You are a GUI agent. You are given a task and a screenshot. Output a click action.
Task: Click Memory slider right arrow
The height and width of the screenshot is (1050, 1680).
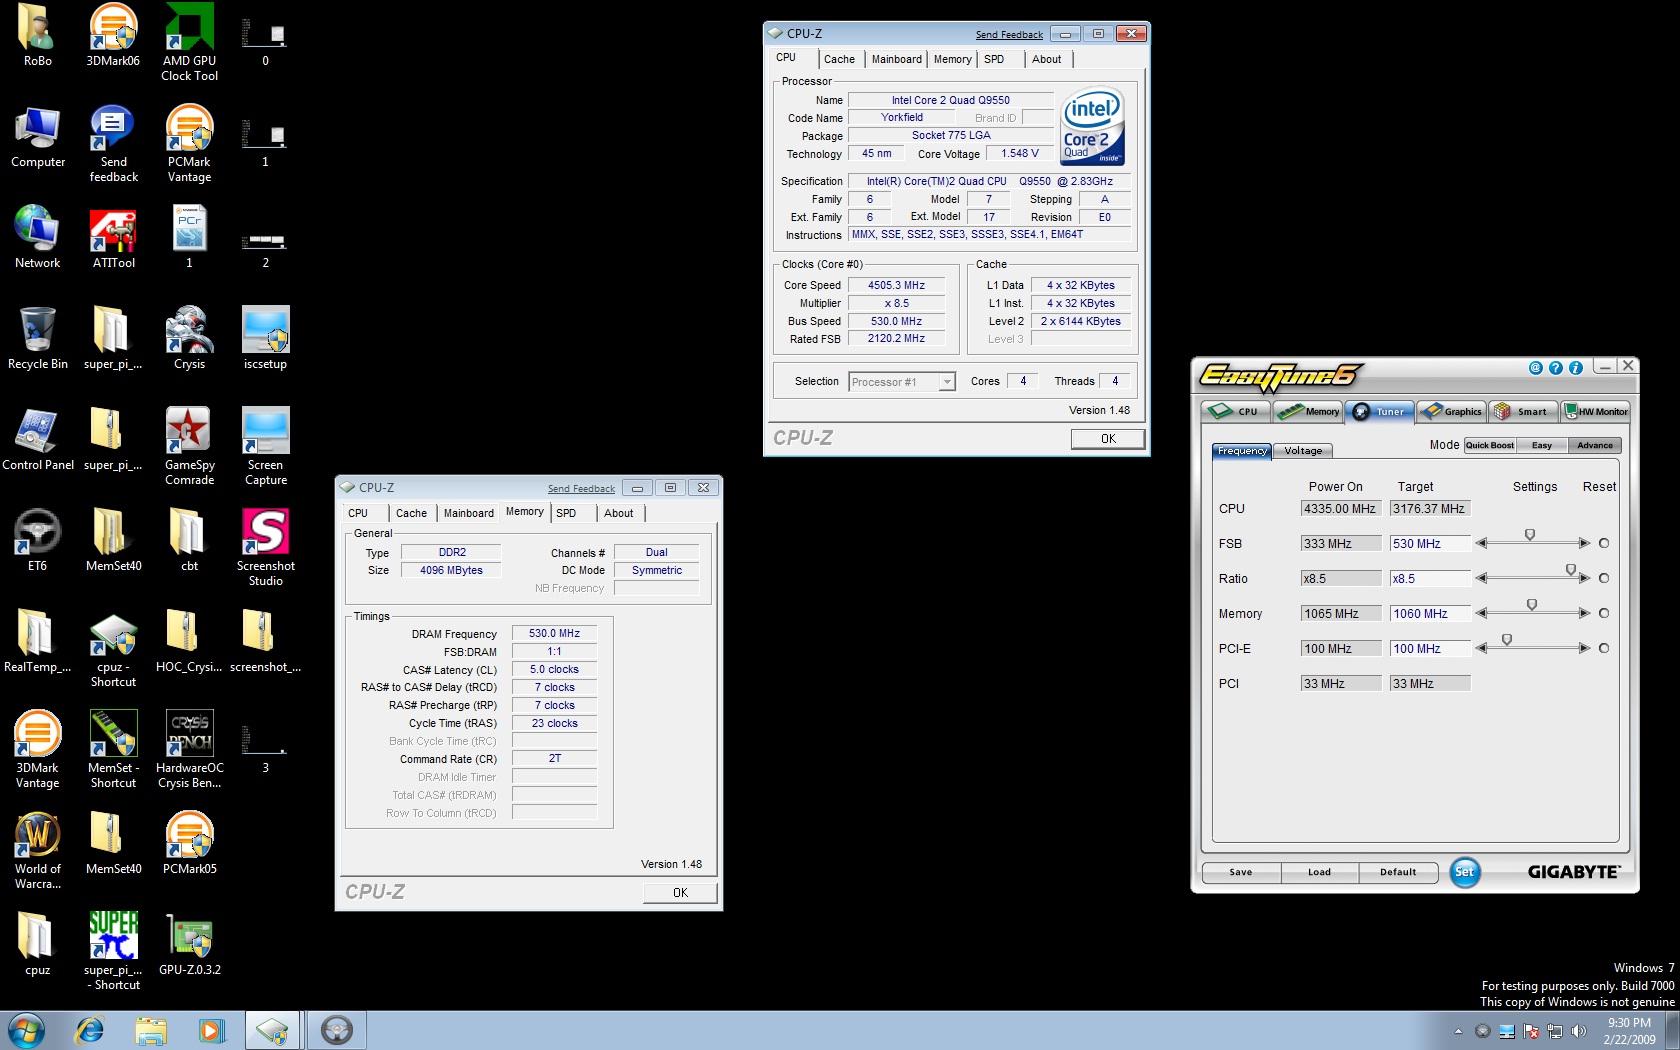click(1584, 613)
